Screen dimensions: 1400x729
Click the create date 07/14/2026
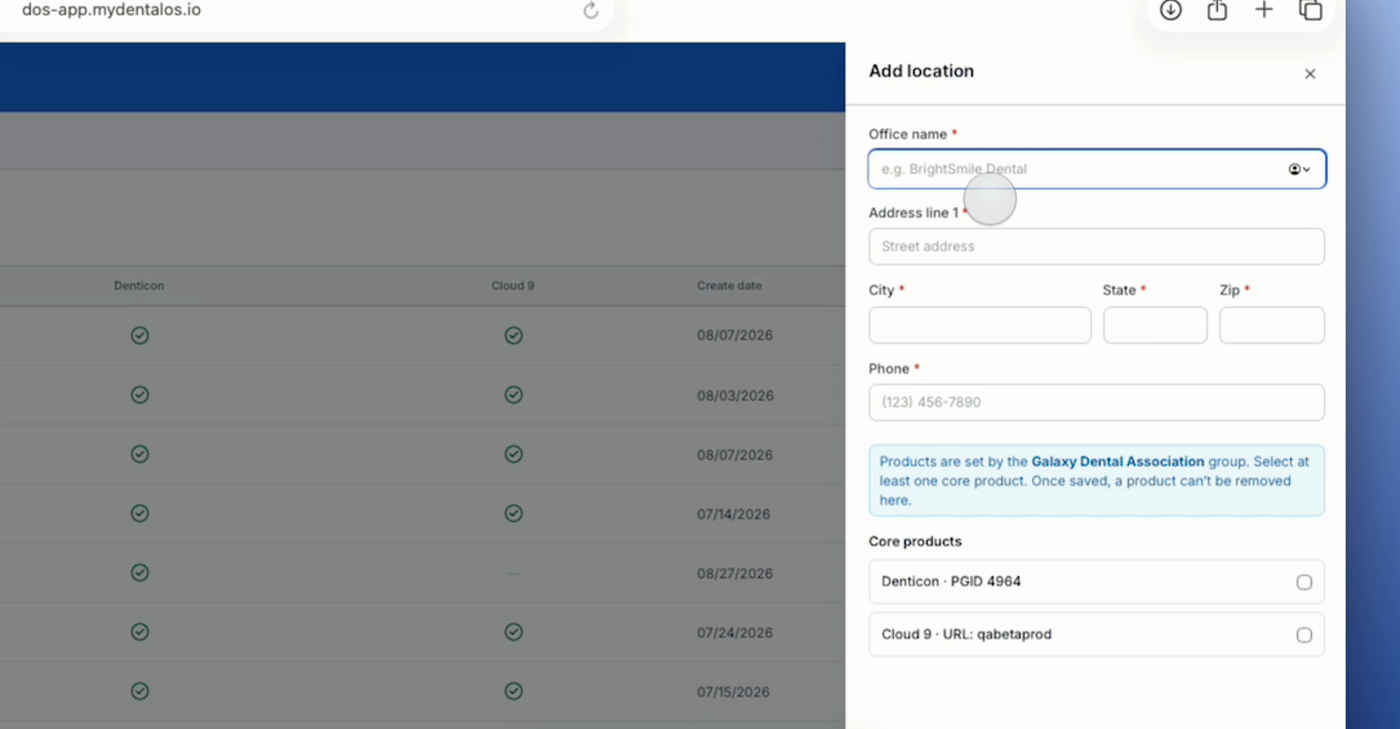(733, 514)
